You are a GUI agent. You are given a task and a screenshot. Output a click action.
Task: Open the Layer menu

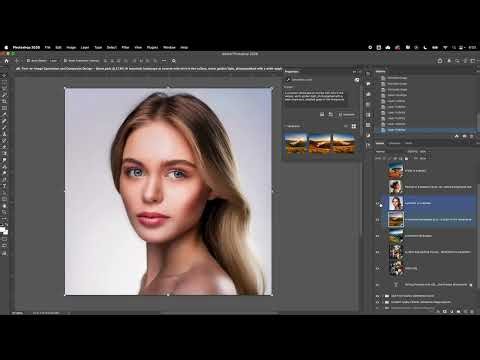[85, 47]
